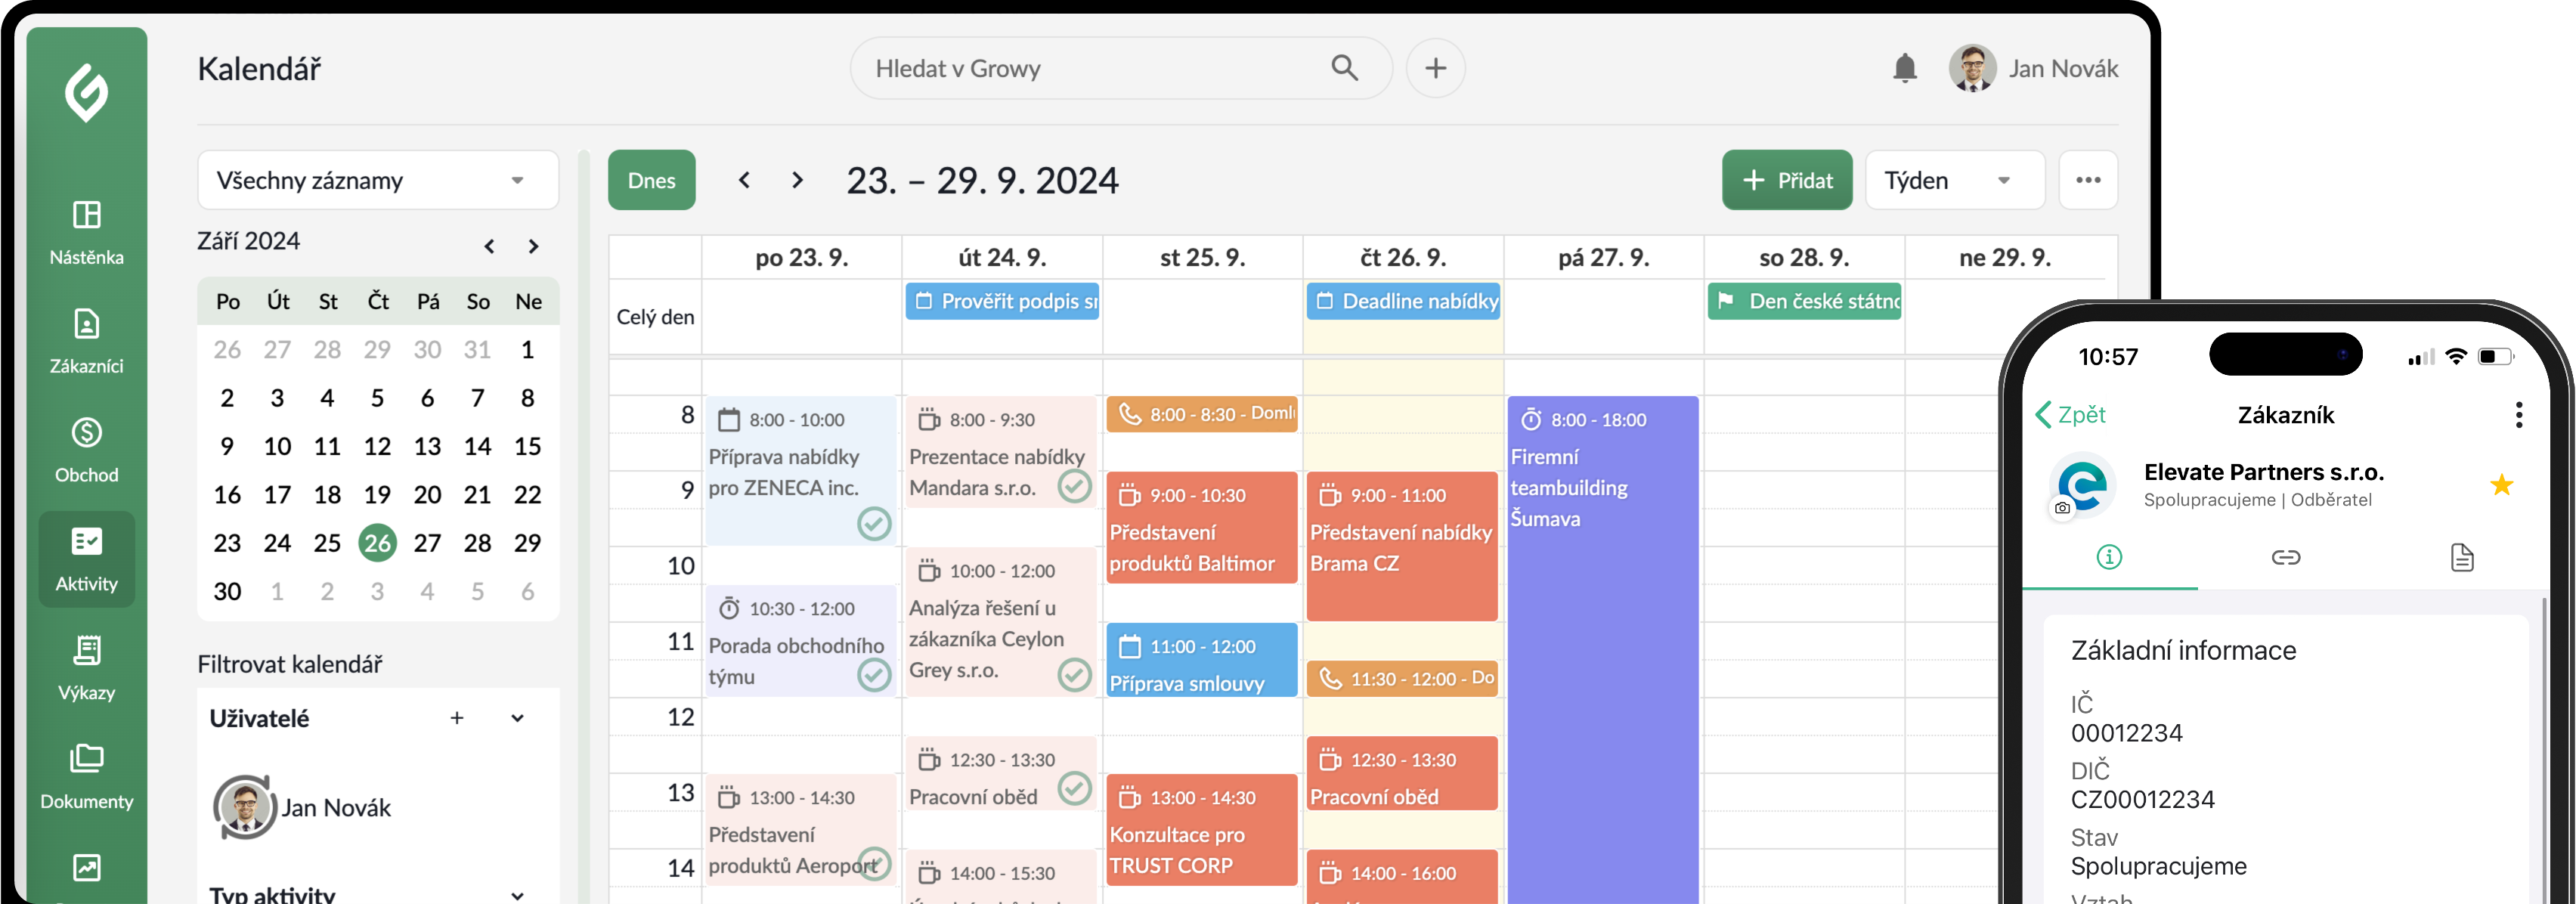Toggle completion of Prezentace nabídky Mandara

(1075, 487)
